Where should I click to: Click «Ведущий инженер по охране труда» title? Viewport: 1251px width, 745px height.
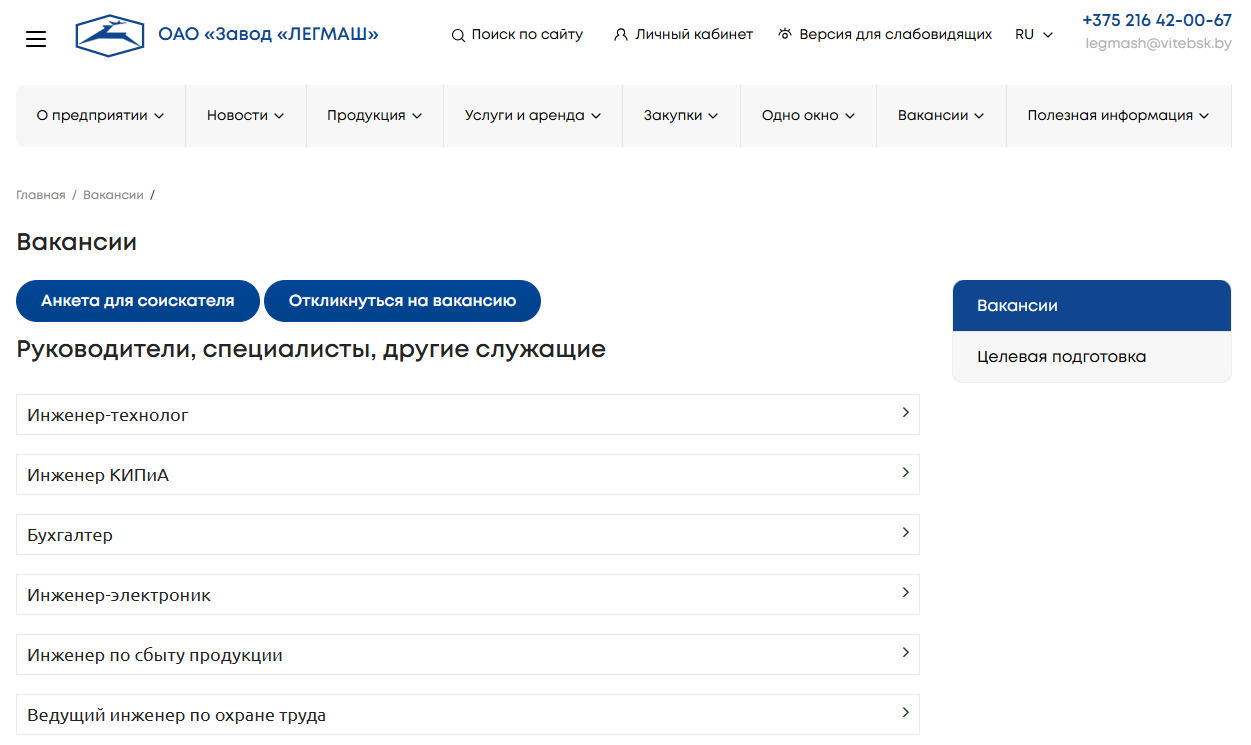177,716
